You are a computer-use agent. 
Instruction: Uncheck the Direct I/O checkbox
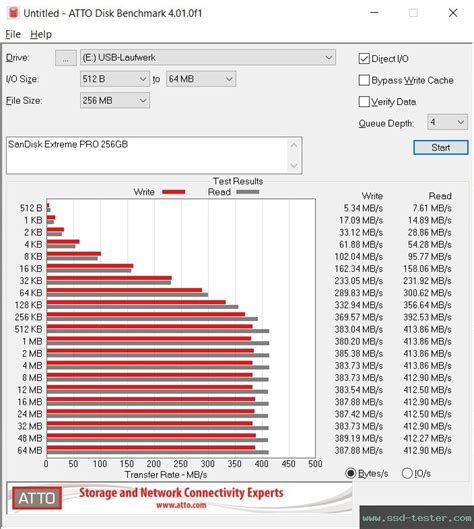pos(364,59)
